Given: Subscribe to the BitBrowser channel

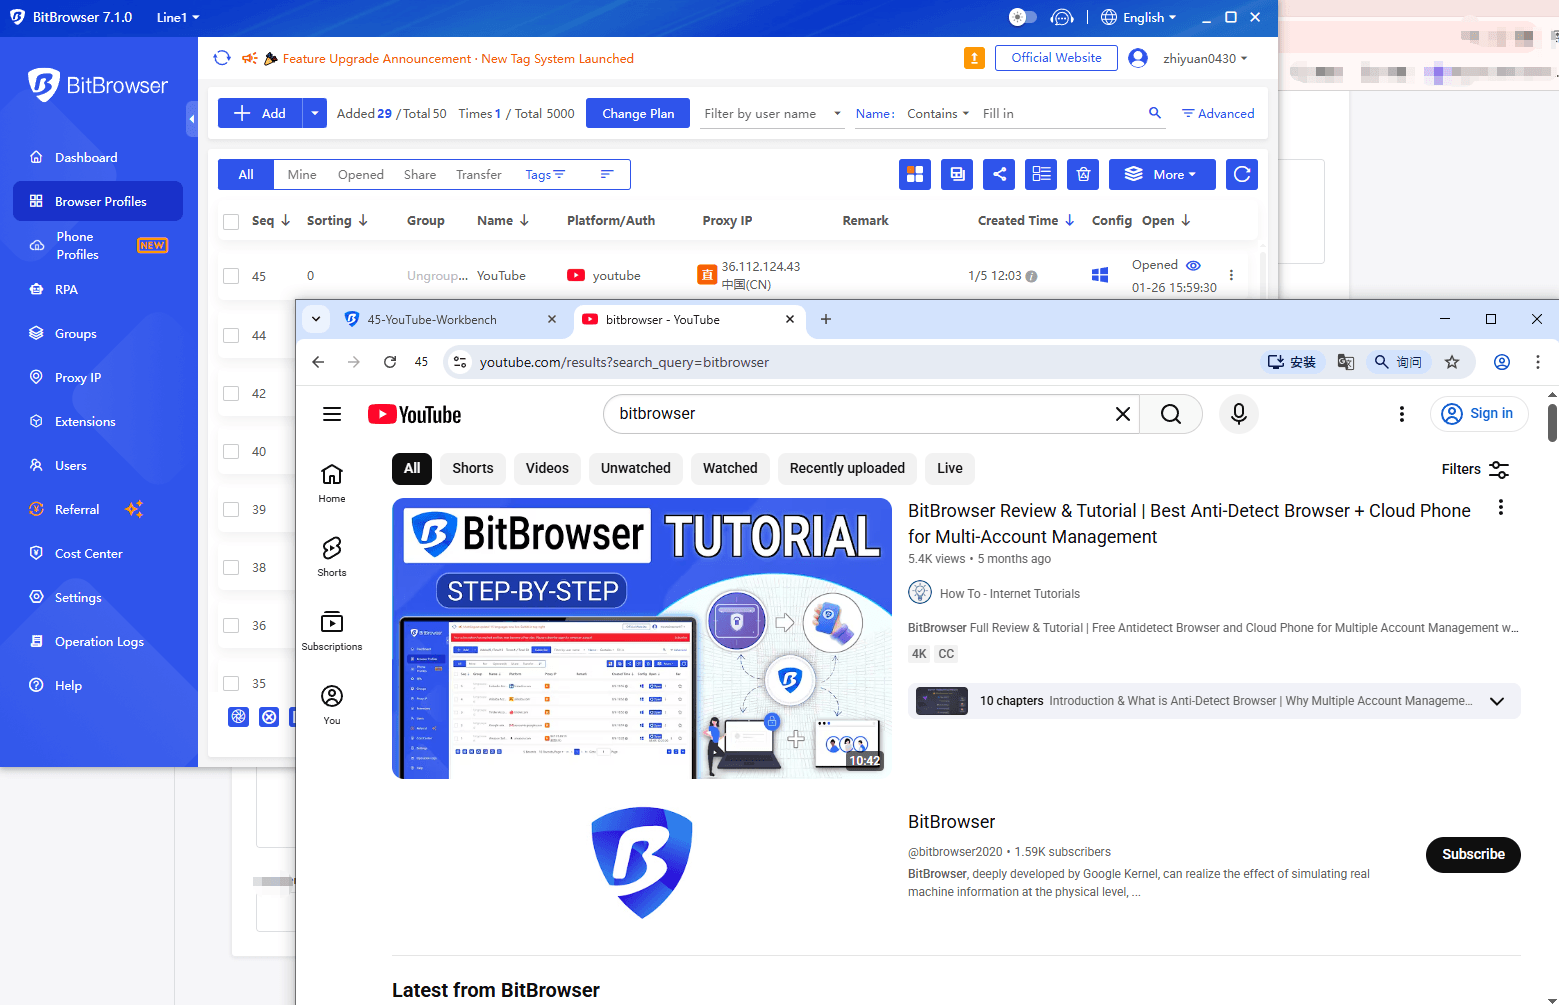Looking at the screenshot, I should coord(1472,855).
